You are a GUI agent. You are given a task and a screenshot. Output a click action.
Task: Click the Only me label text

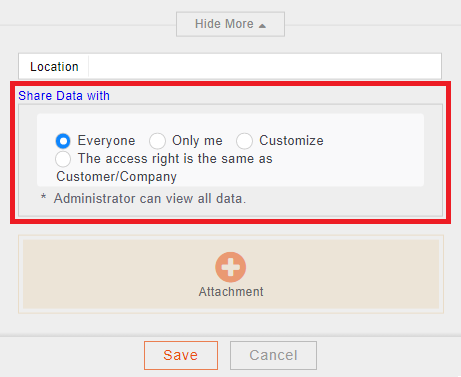pos(197,141)
